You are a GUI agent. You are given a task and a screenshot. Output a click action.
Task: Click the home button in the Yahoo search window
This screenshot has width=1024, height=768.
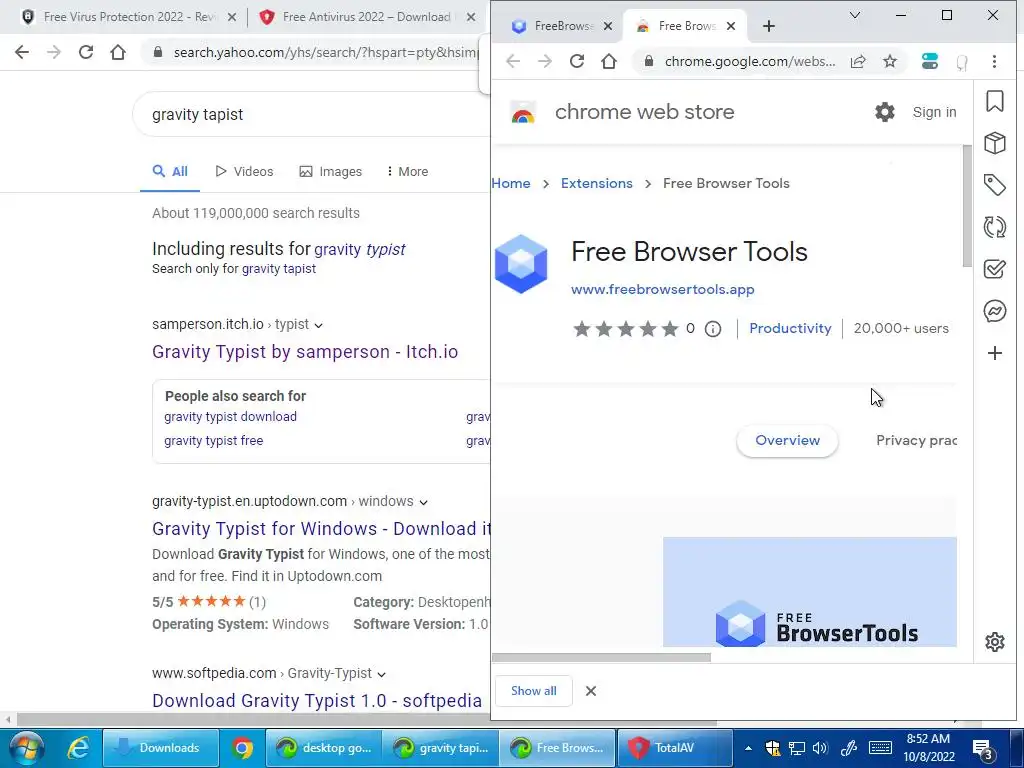(x=118, y=52)
